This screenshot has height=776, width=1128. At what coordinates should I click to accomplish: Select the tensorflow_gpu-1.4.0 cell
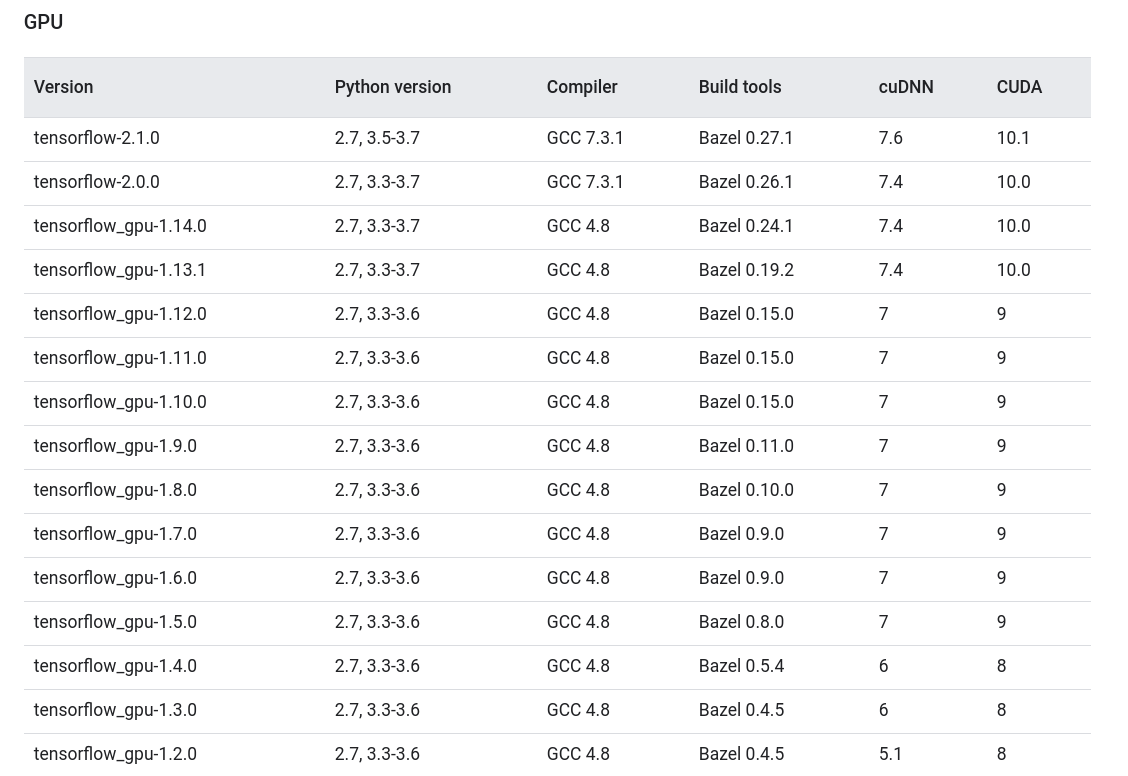(x=115, y=665)
